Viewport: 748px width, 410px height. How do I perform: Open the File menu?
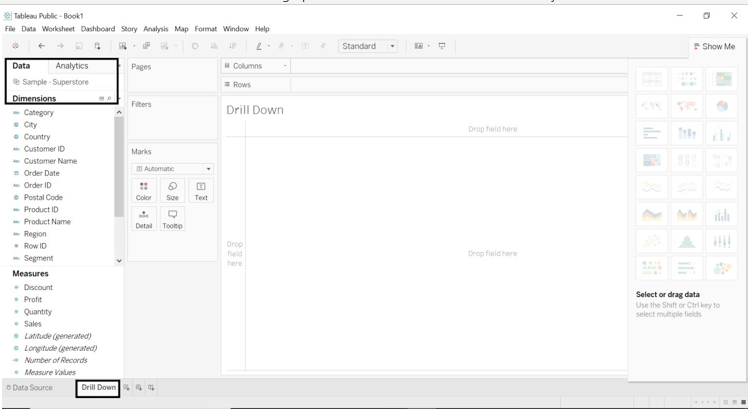10,29
